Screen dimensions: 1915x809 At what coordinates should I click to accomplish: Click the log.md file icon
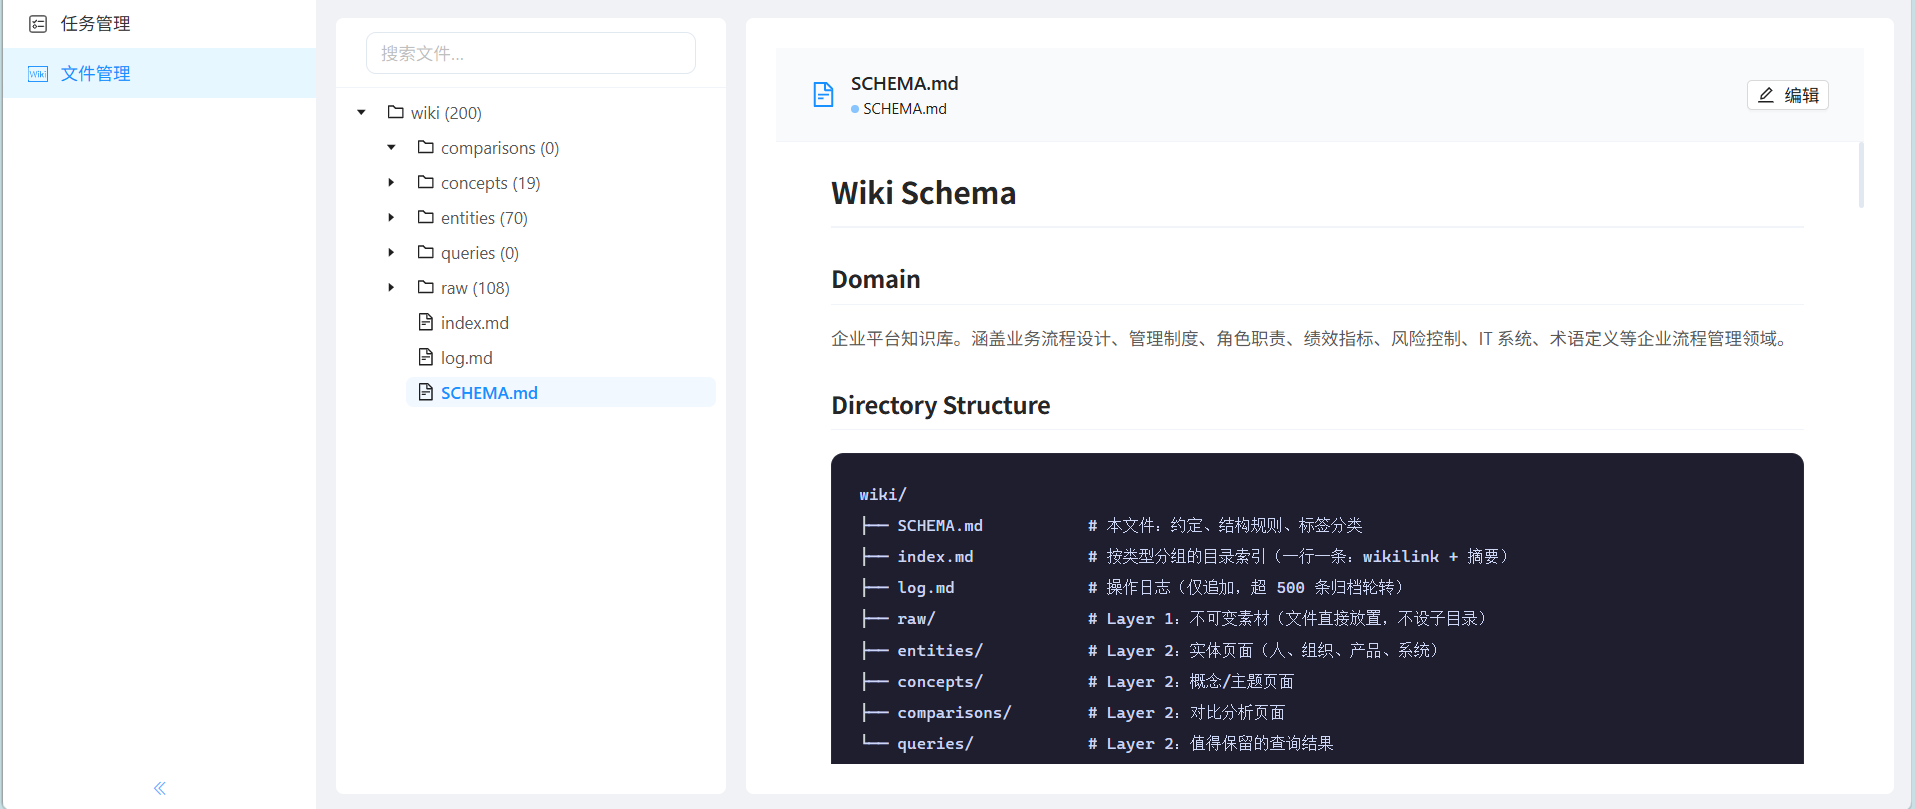tap(426, 357)
